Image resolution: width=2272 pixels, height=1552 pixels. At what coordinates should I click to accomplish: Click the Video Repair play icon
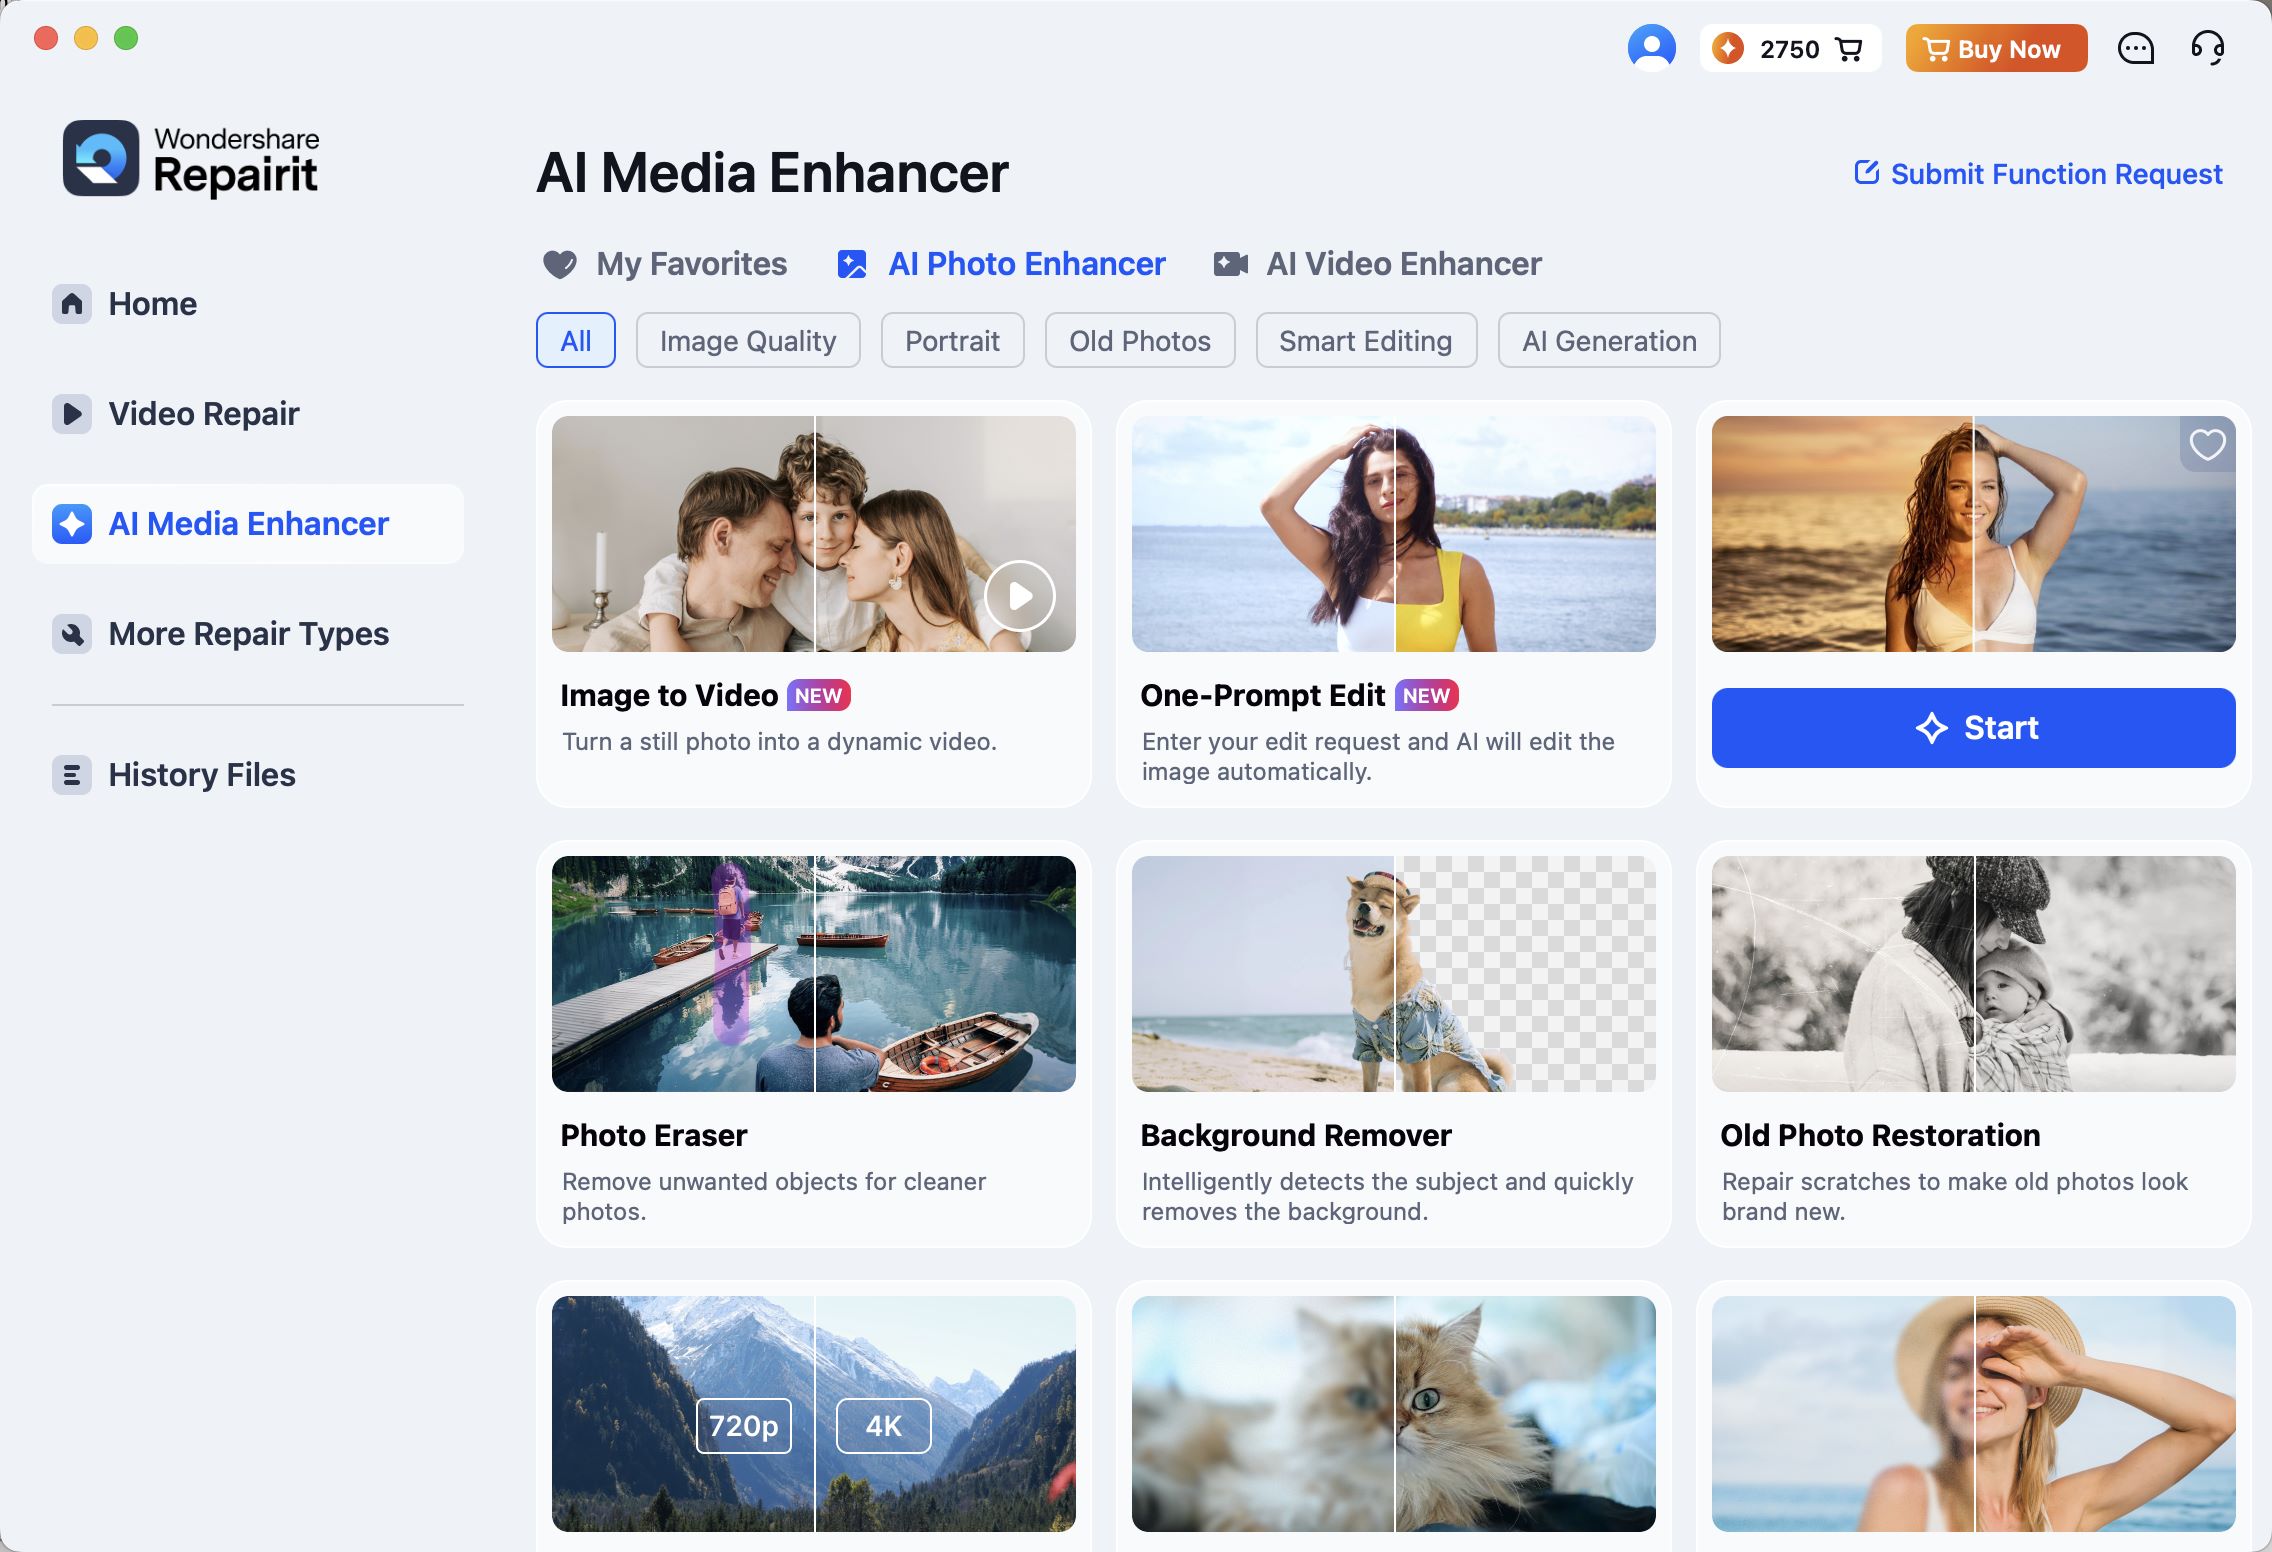(x=72, y=414)
